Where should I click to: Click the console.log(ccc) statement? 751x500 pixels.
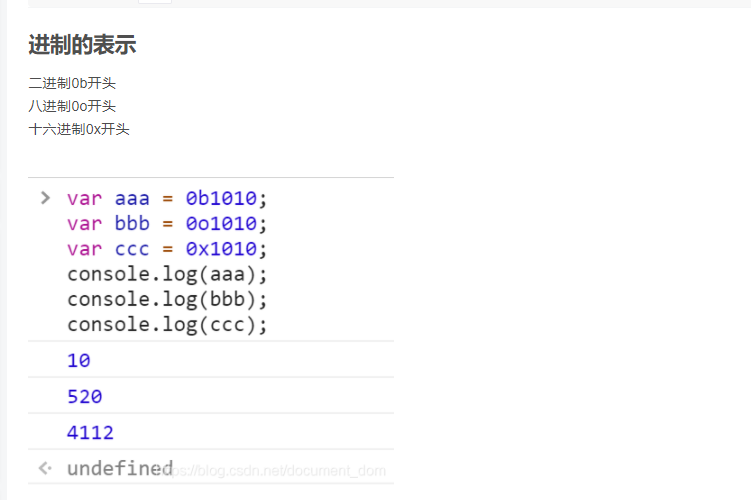(x=167, y=324)
